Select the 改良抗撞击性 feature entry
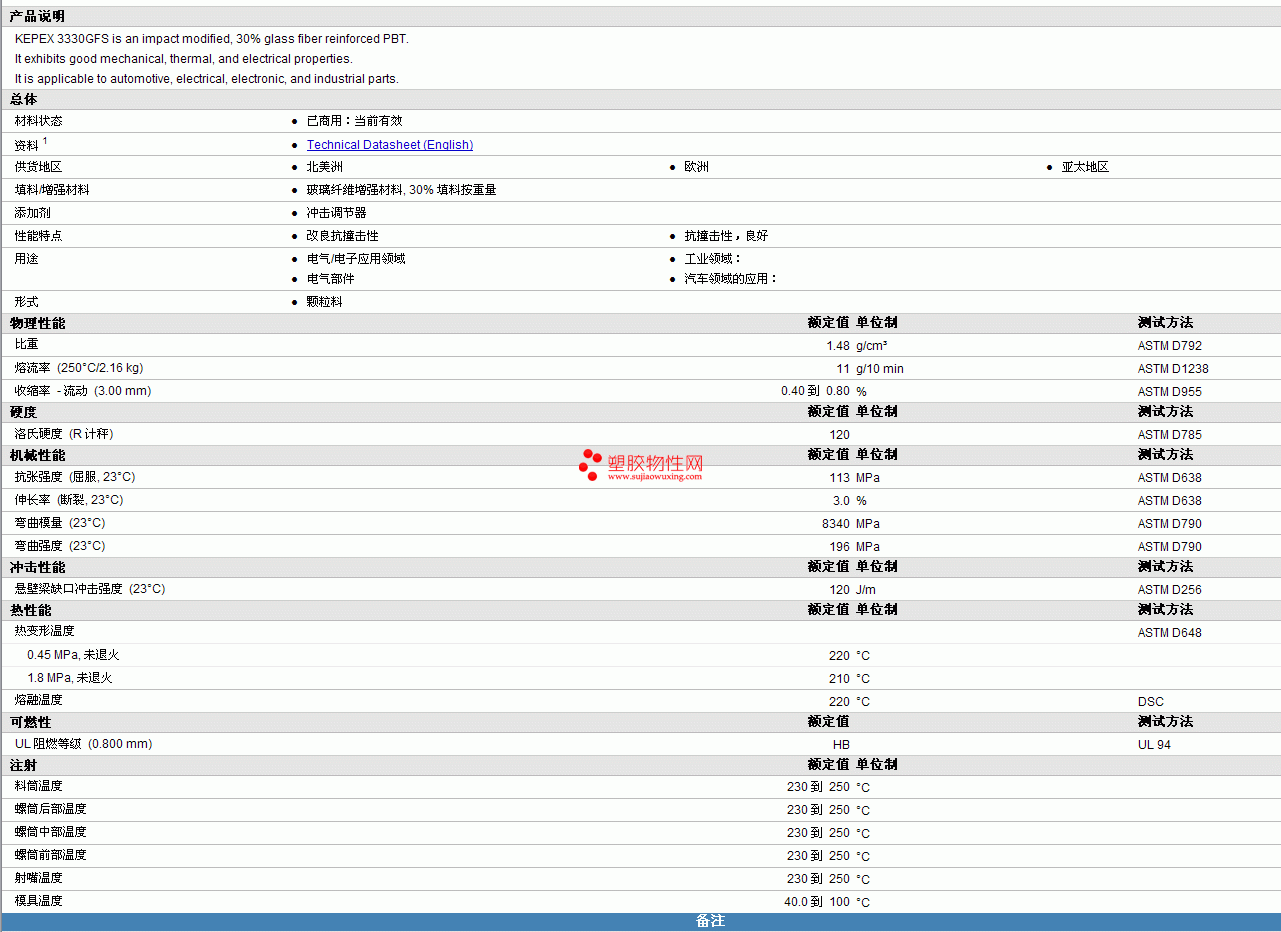1281x932 pixels. click(x=342, y=236)
